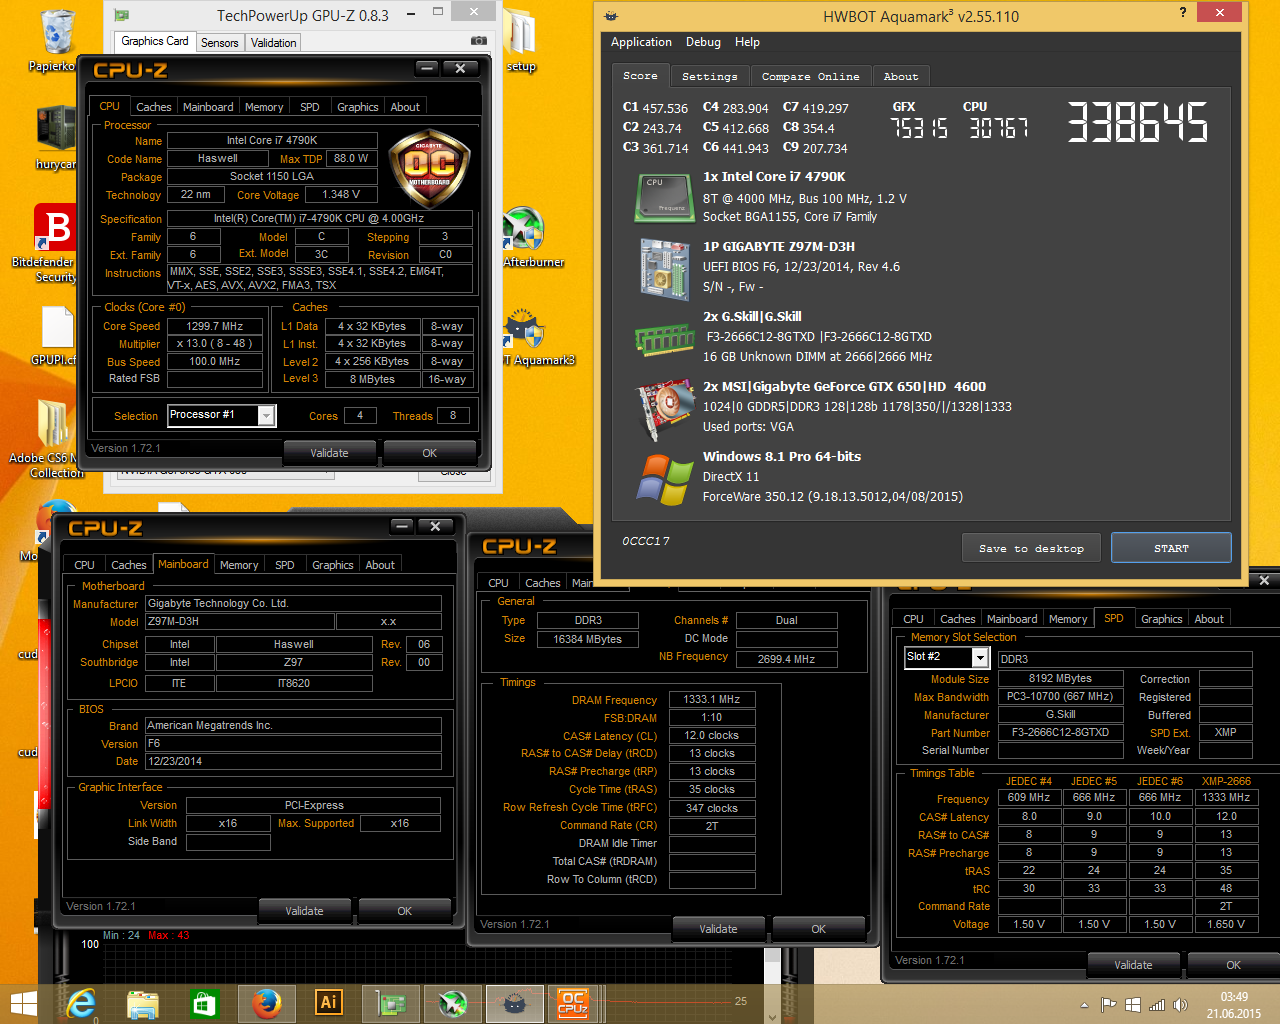Open the volume speaker tray icon
This screenshot has height=1024, width=1280.
point(1180,1005)
